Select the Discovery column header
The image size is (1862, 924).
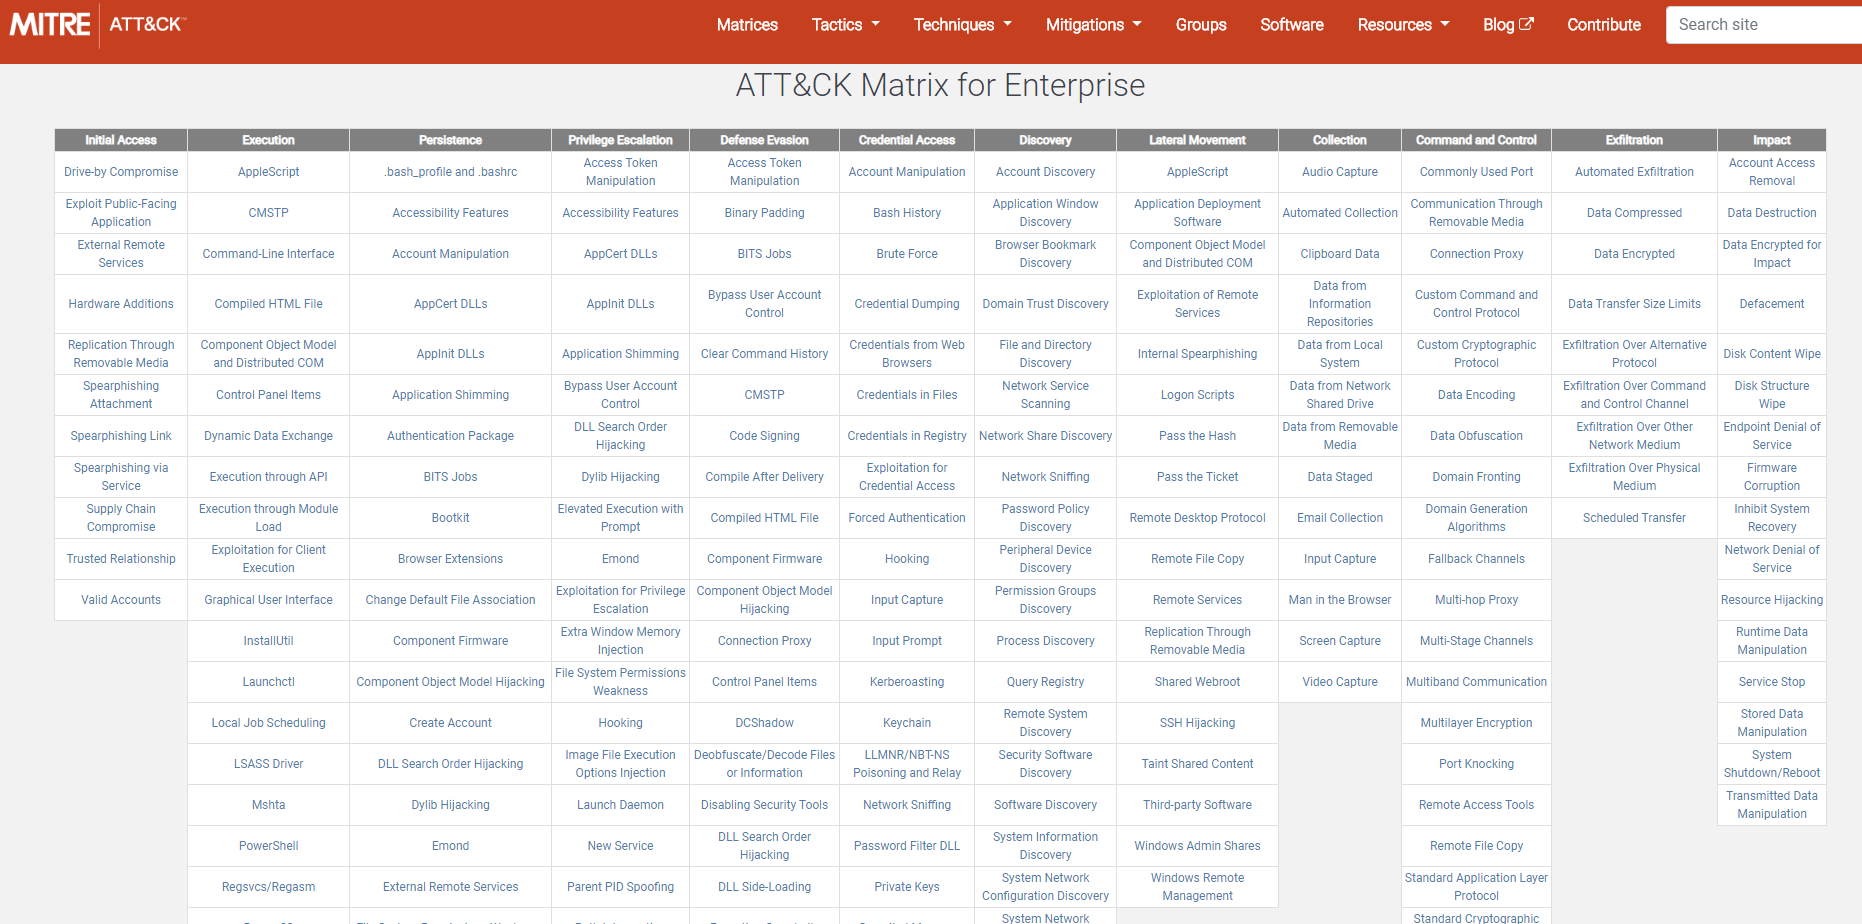1045,140
